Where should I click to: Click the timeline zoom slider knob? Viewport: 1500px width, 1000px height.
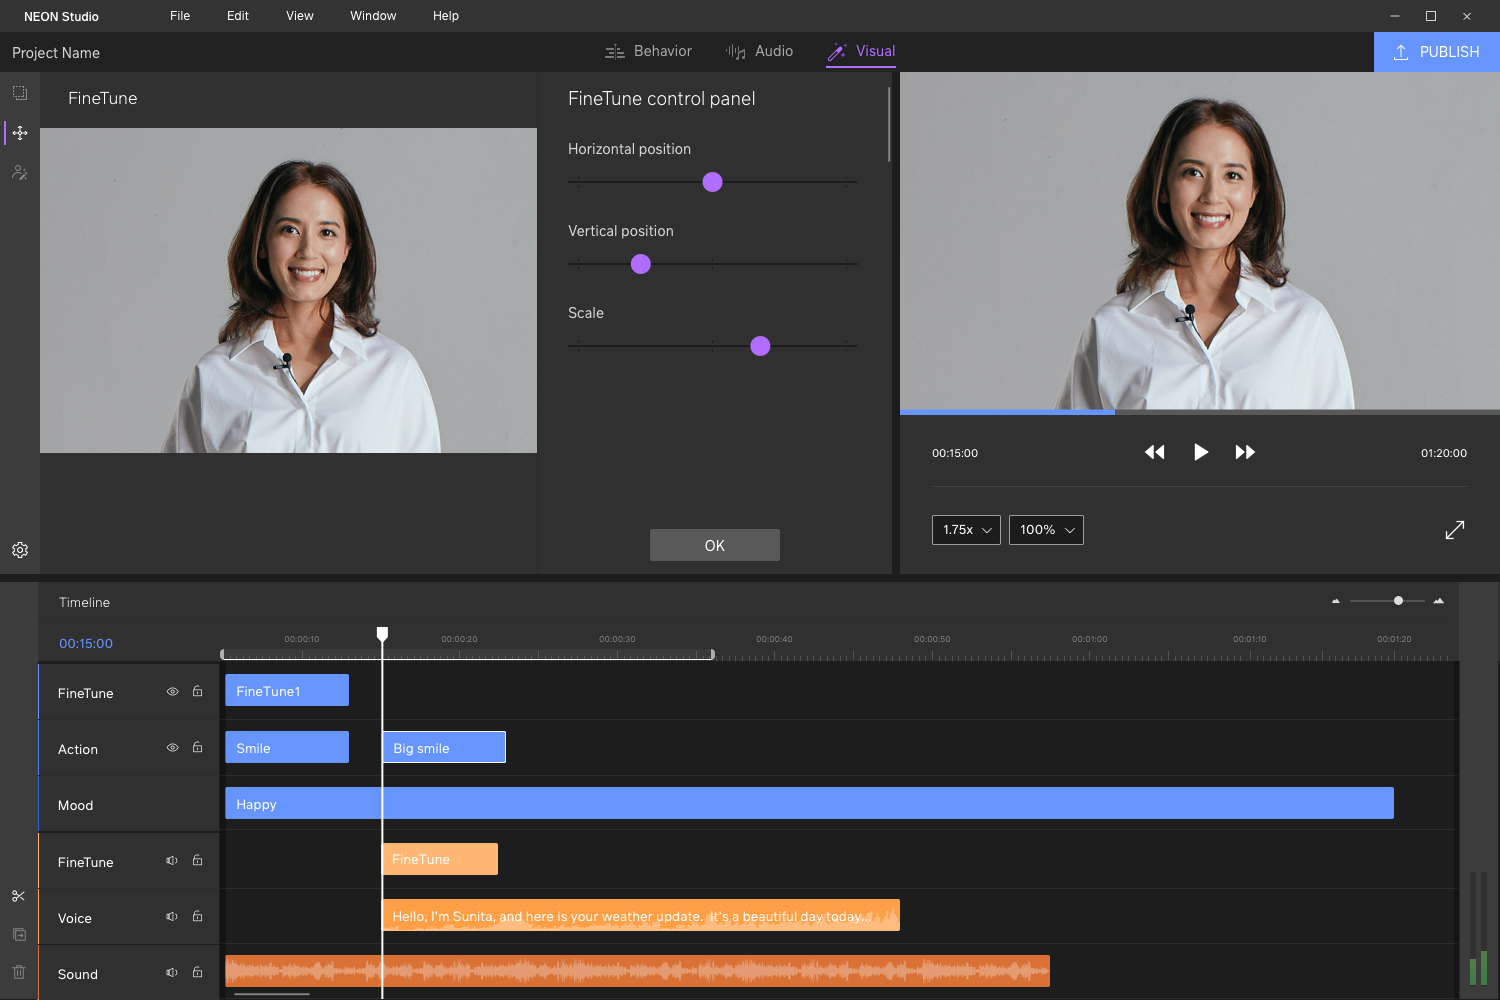click(x=1398, y=601)
